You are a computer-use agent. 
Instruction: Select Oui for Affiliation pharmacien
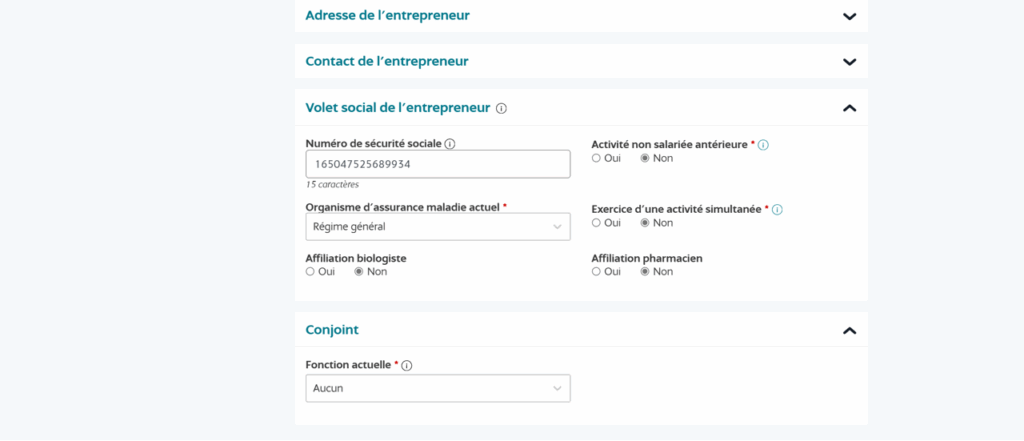click(597, 271)
